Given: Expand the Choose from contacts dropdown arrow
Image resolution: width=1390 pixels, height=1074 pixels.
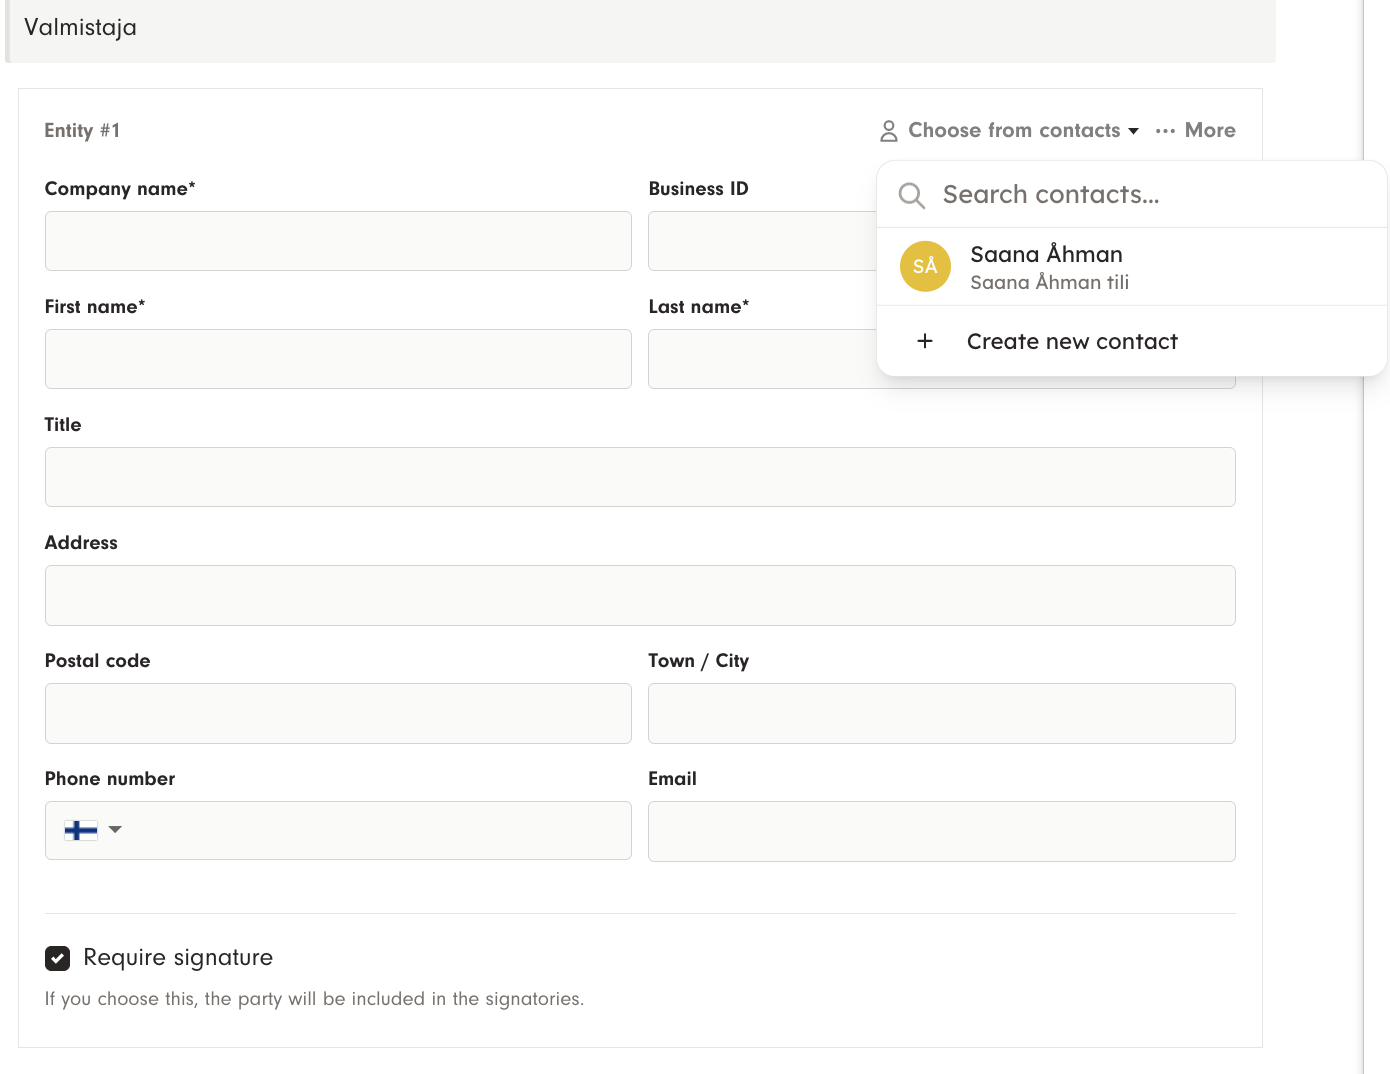Looking at the screenshot, I should point(1133,131).
